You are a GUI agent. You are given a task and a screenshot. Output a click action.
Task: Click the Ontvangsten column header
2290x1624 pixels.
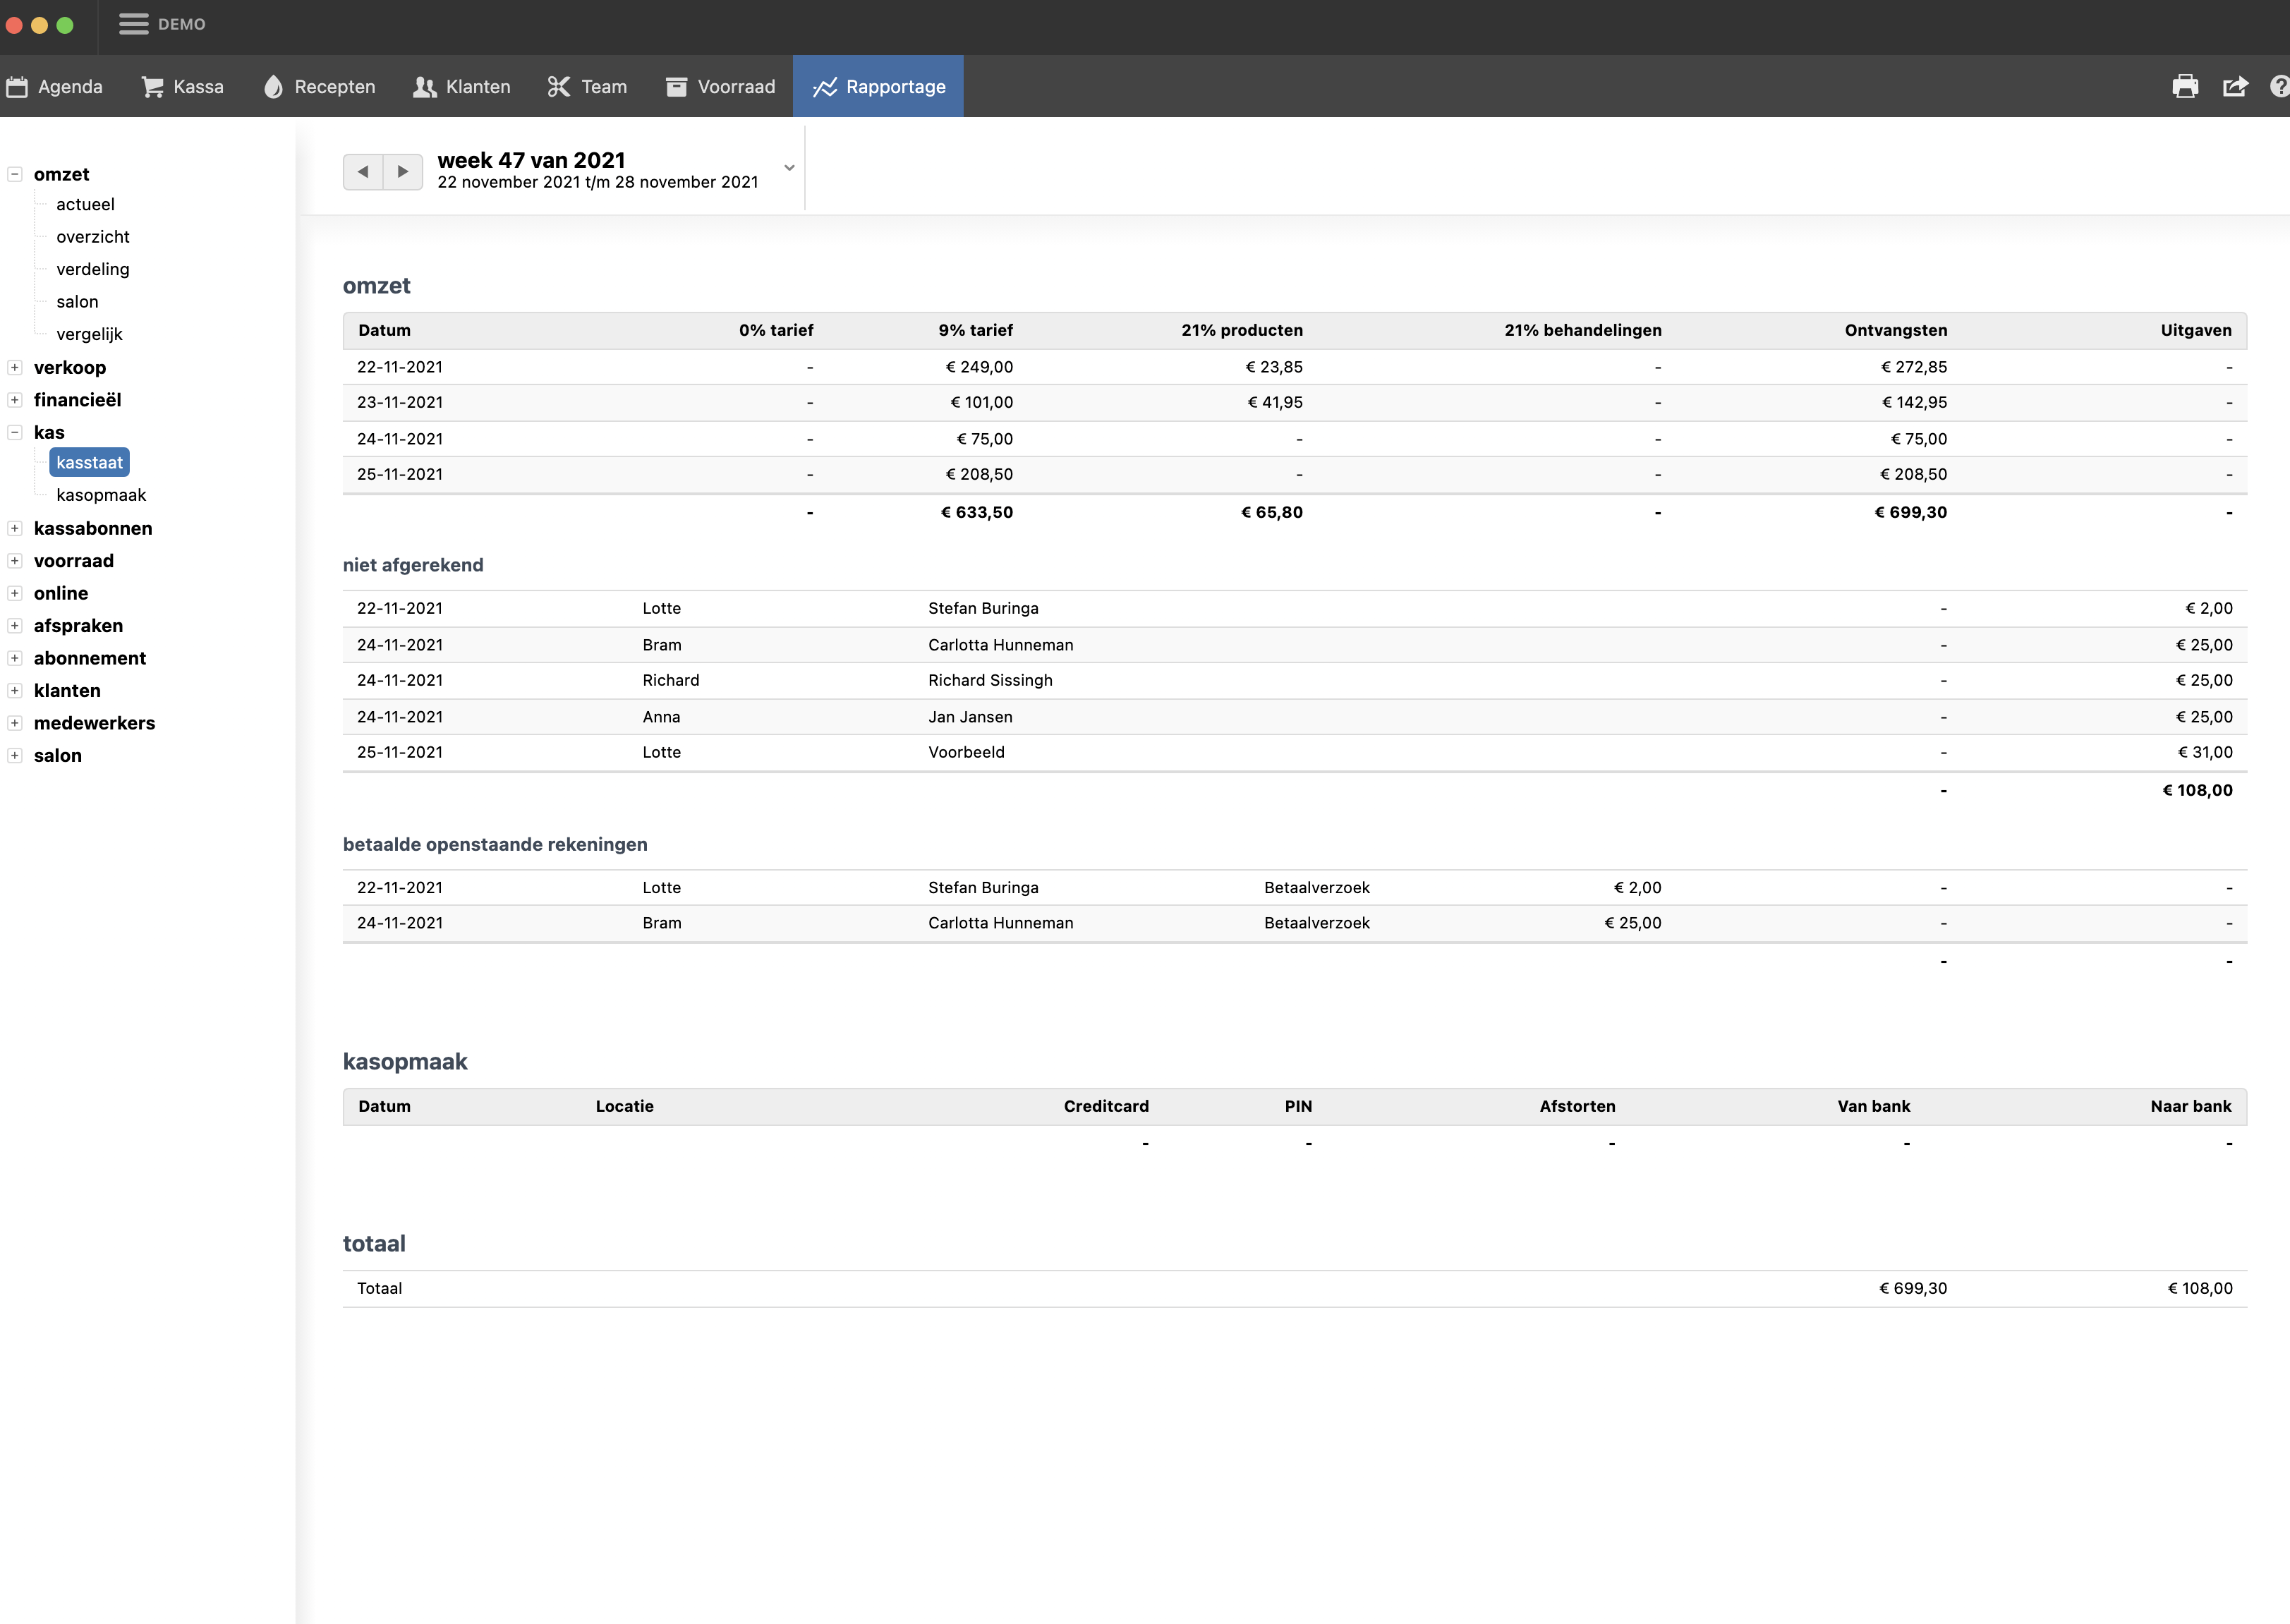1895,331
